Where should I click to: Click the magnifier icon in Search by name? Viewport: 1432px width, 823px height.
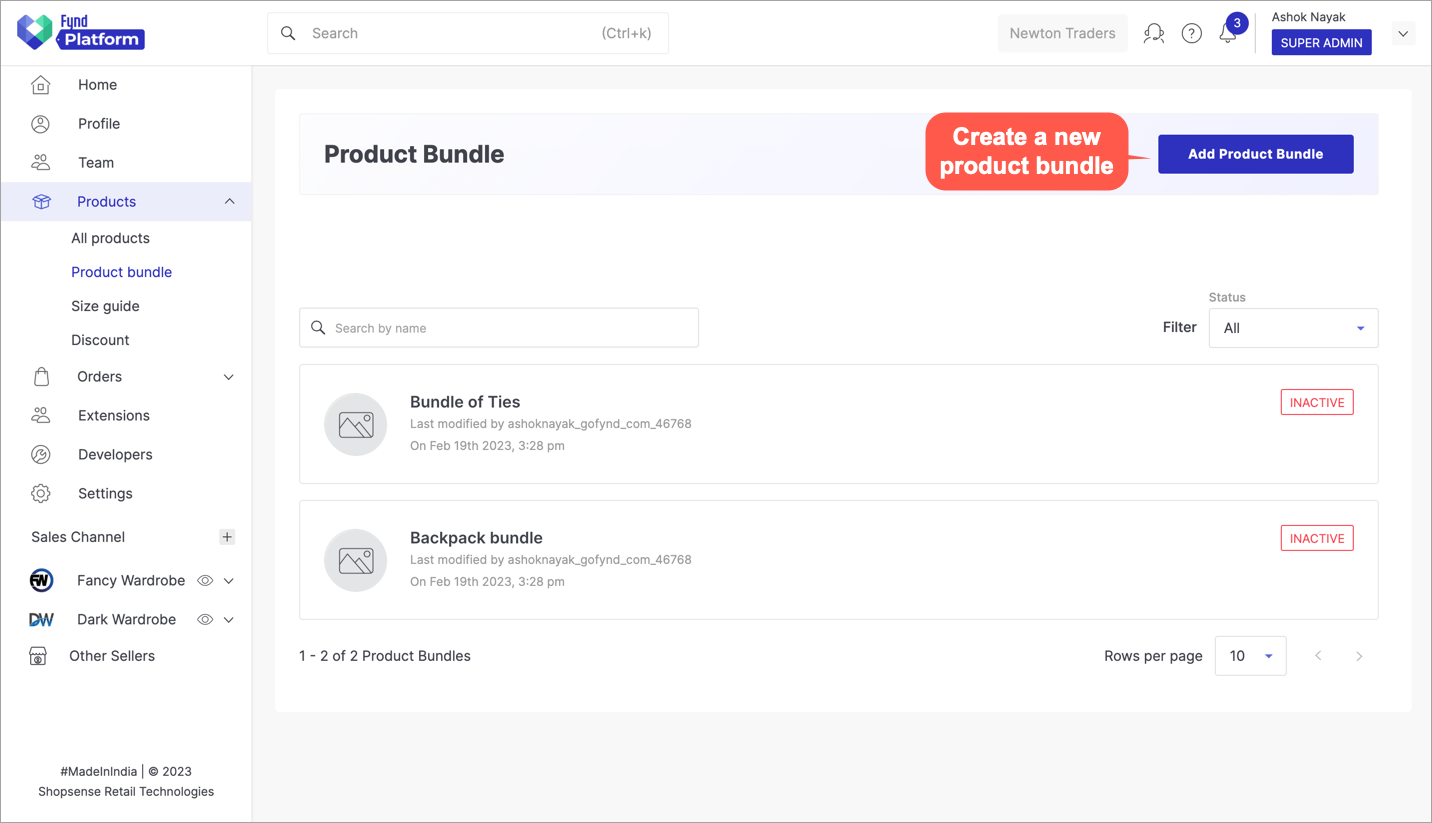318,328
